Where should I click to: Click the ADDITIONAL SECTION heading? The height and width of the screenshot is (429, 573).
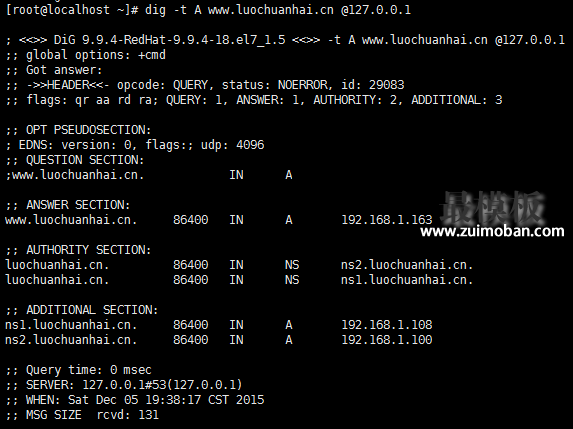coord(82,310)
